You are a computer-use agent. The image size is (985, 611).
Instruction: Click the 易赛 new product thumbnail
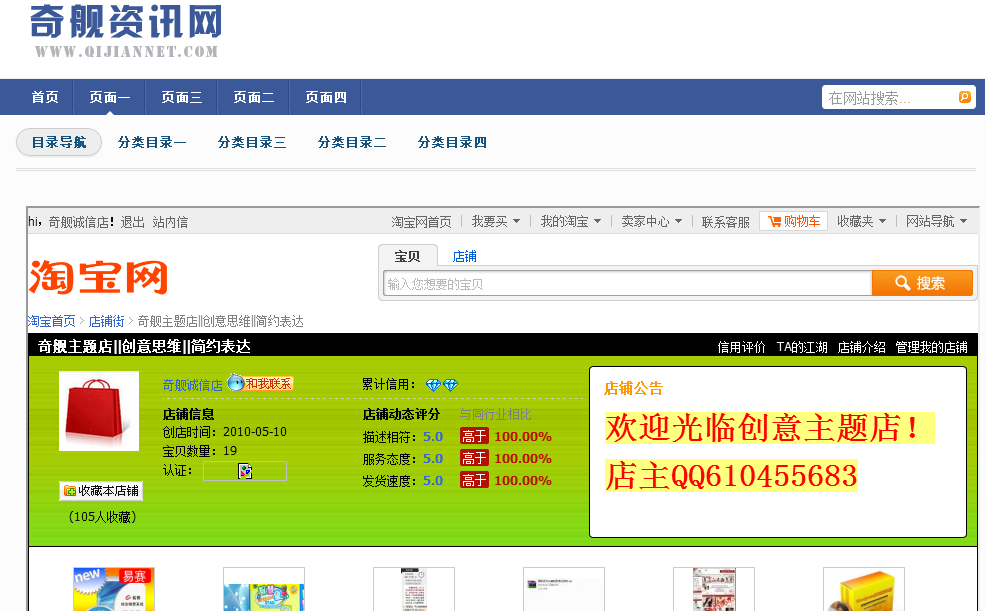(x=114, y=589)
